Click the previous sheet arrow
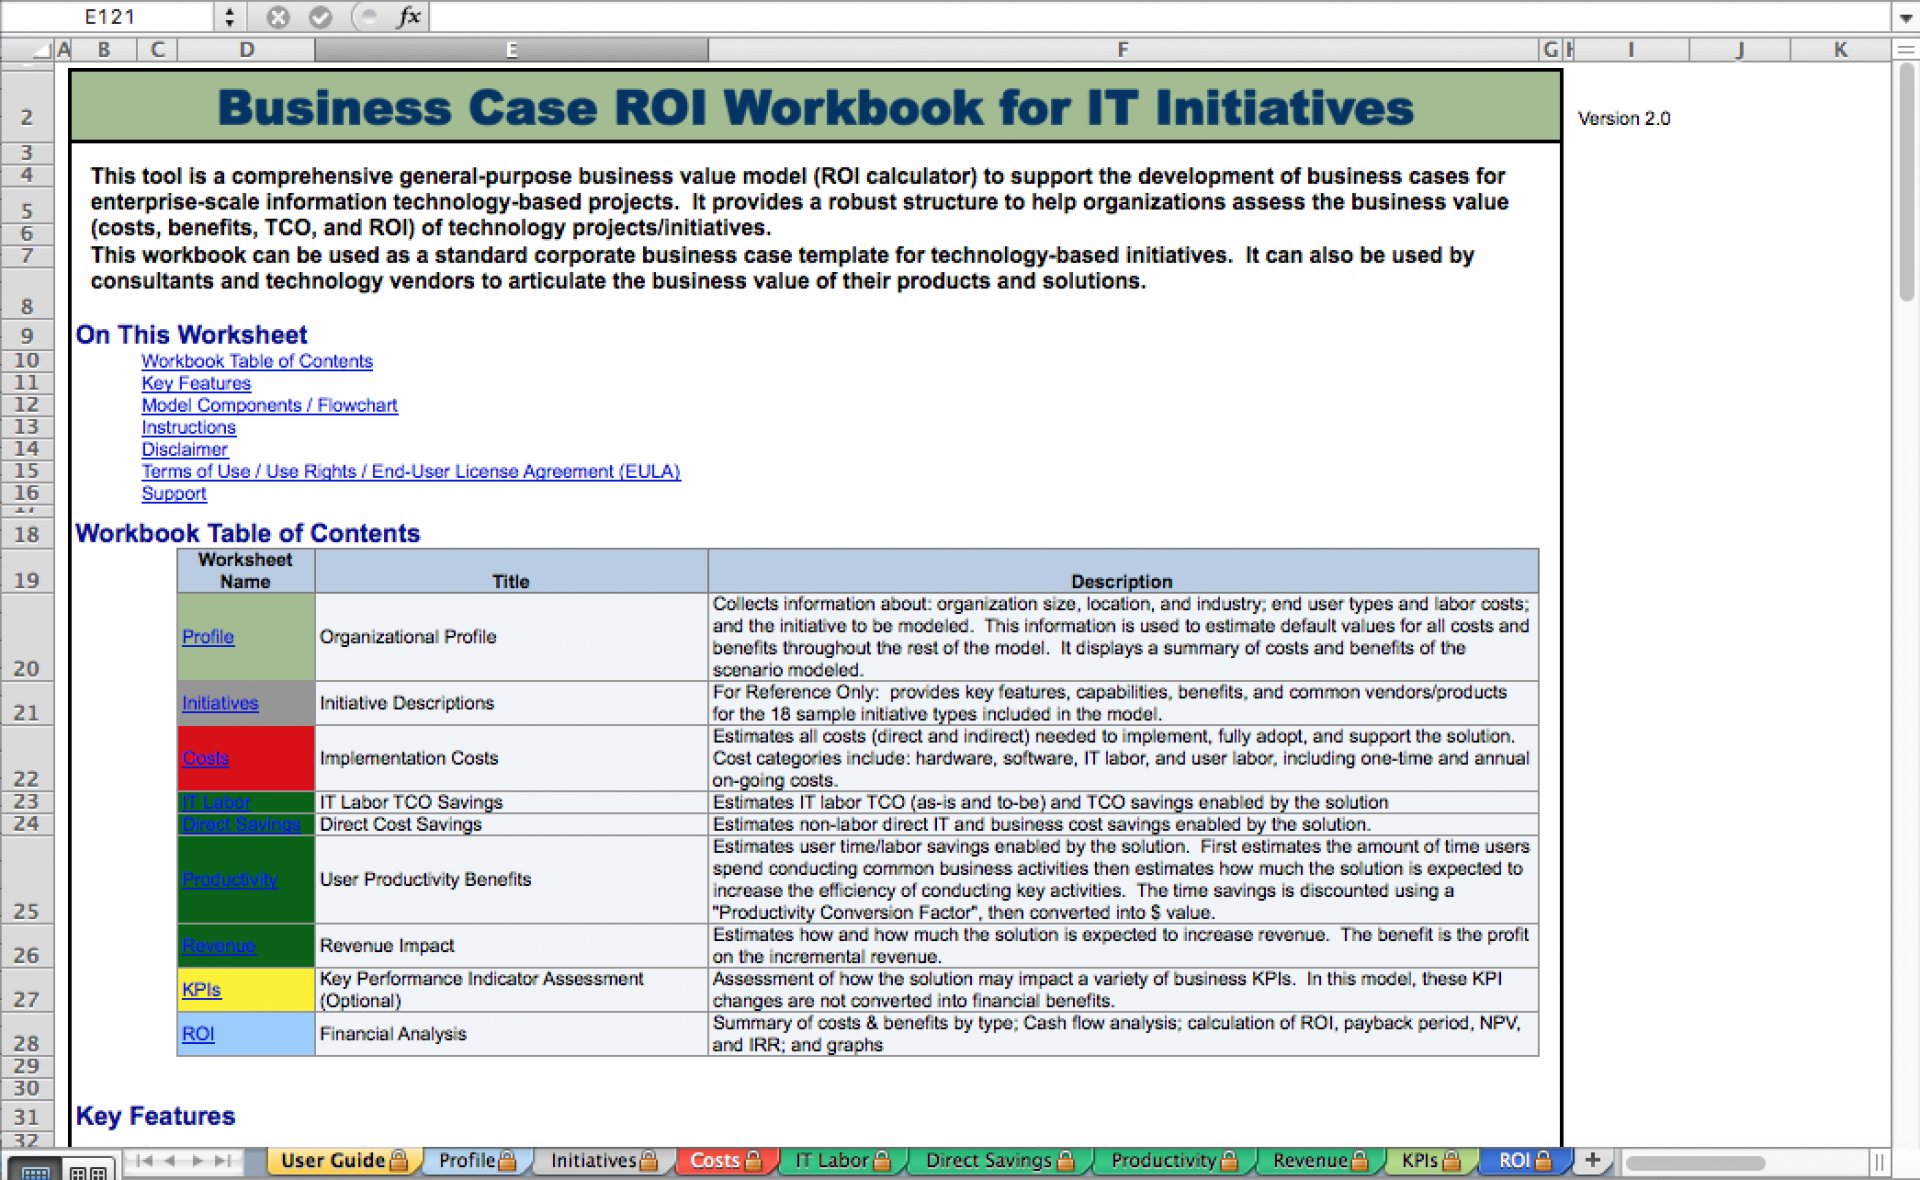The height and width of the screenshot is (1180, 1920). (171, 1161)
